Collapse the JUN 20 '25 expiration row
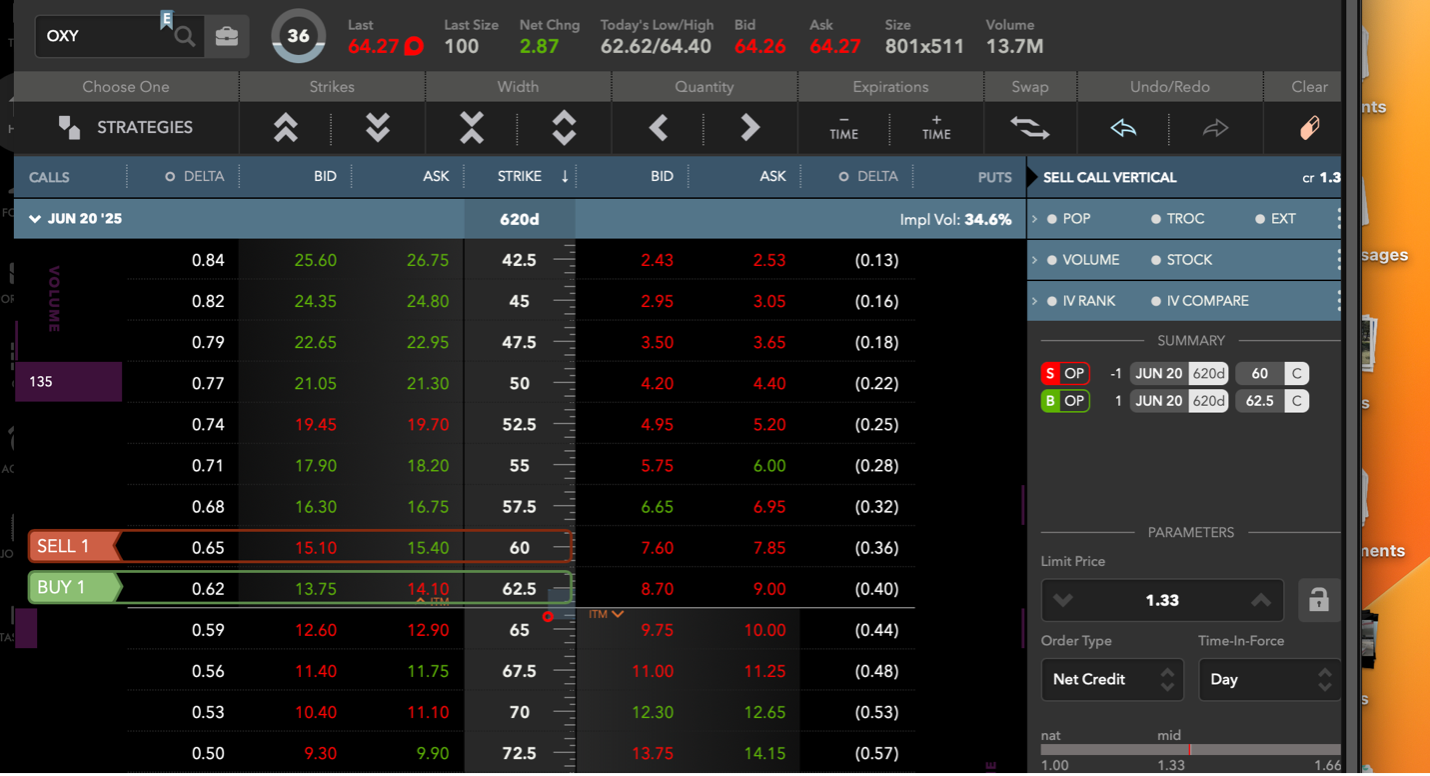Viewport: 1430px width, 776px height. 35,219
